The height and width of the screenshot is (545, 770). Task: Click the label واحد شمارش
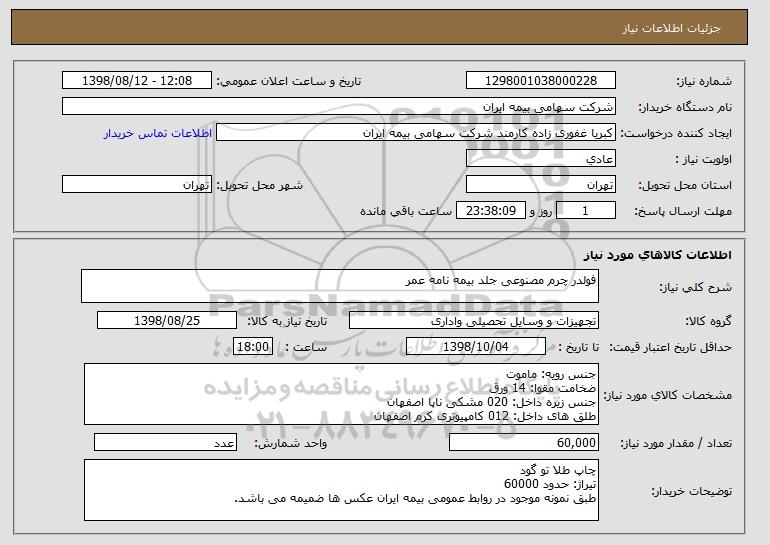point(290,443)
